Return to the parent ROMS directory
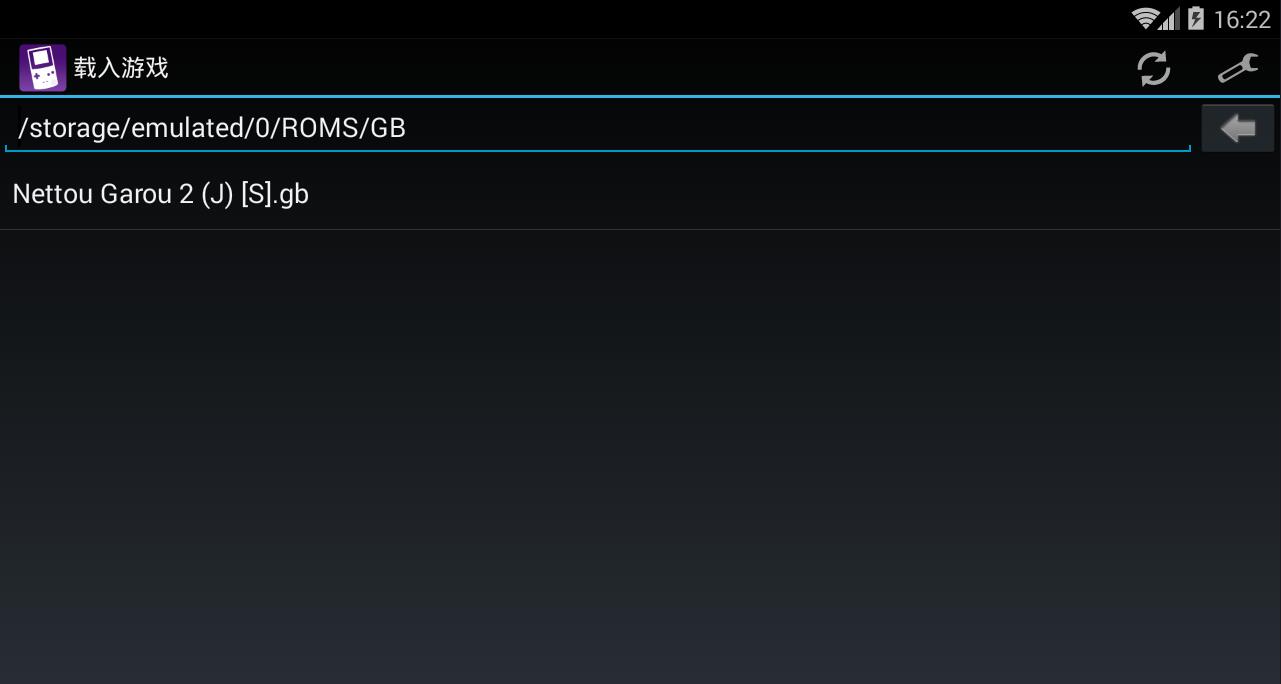Screen dimensions: 1281x684 point(1238,128)
